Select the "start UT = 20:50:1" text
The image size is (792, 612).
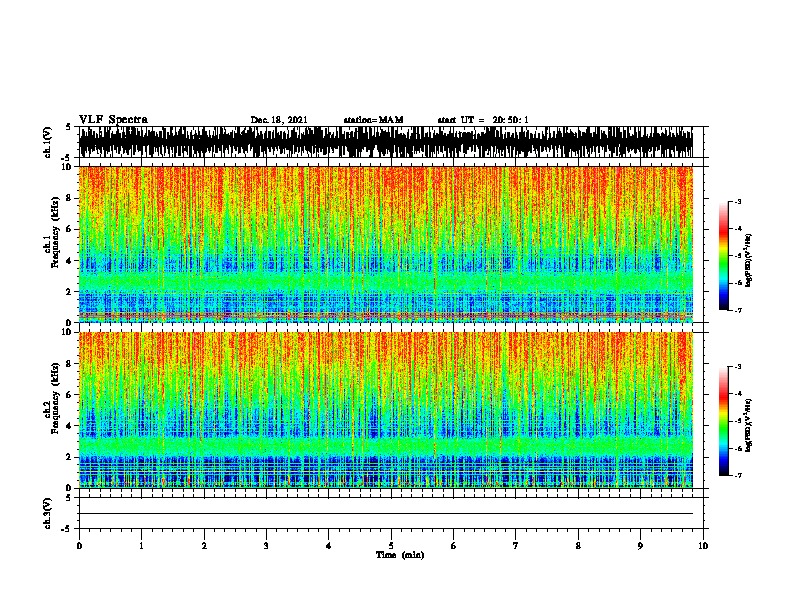[483, 120]
